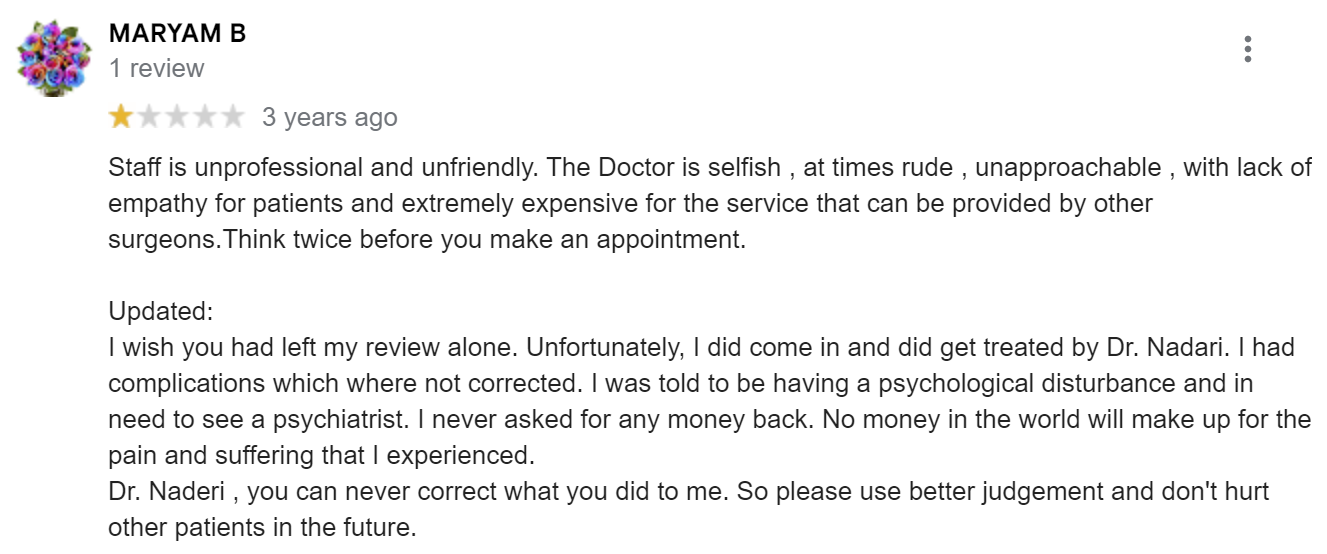1327x554 pixels.
Task: Click the "Updated:" label
Action: pos(161,311)
